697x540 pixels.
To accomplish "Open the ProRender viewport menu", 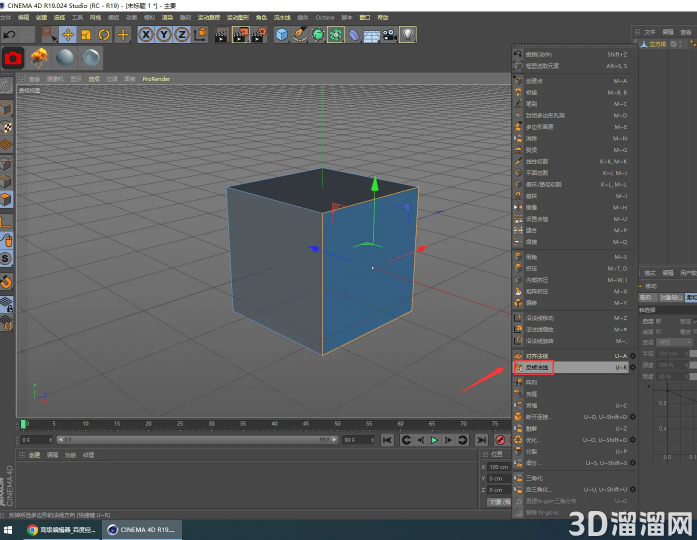I will click(x=156, y=79).
